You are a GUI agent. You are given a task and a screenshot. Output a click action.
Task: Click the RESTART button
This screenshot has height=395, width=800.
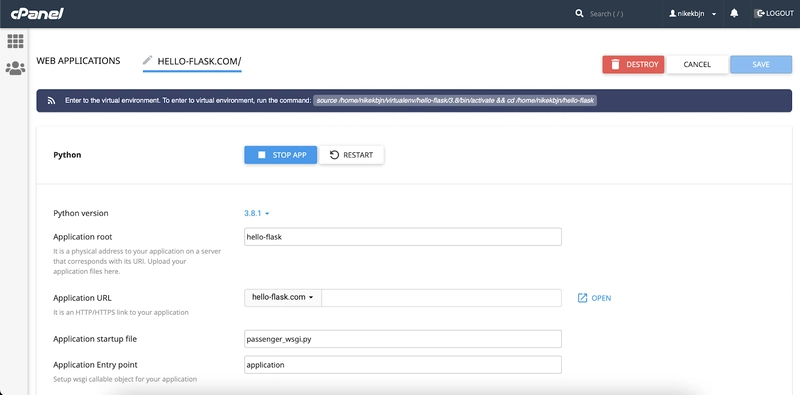pos(352,155)
